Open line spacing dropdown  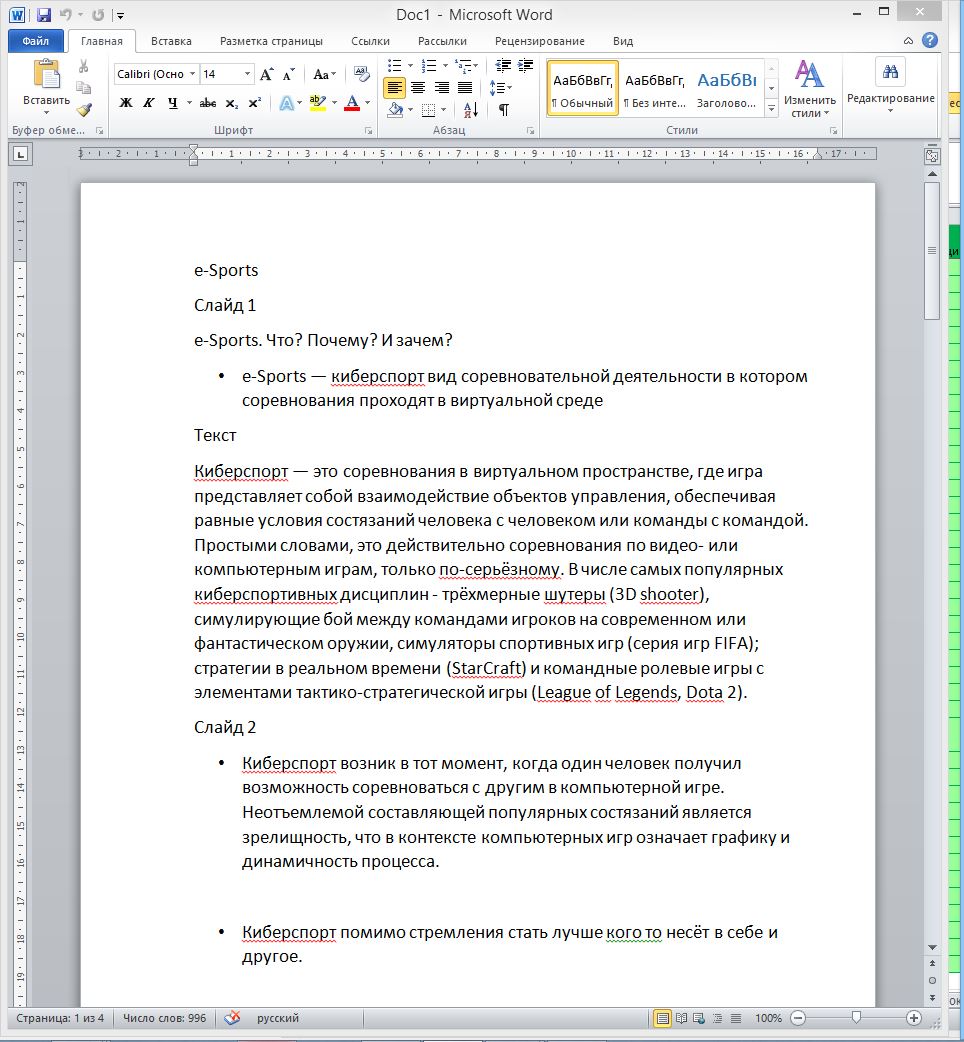tap(500, 88)
